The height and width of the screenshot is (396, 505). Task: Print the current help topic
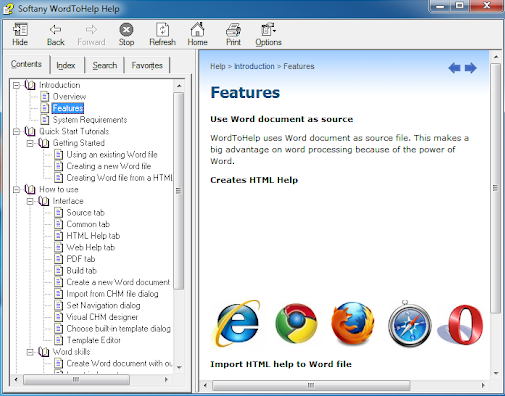tap(233, 34)
